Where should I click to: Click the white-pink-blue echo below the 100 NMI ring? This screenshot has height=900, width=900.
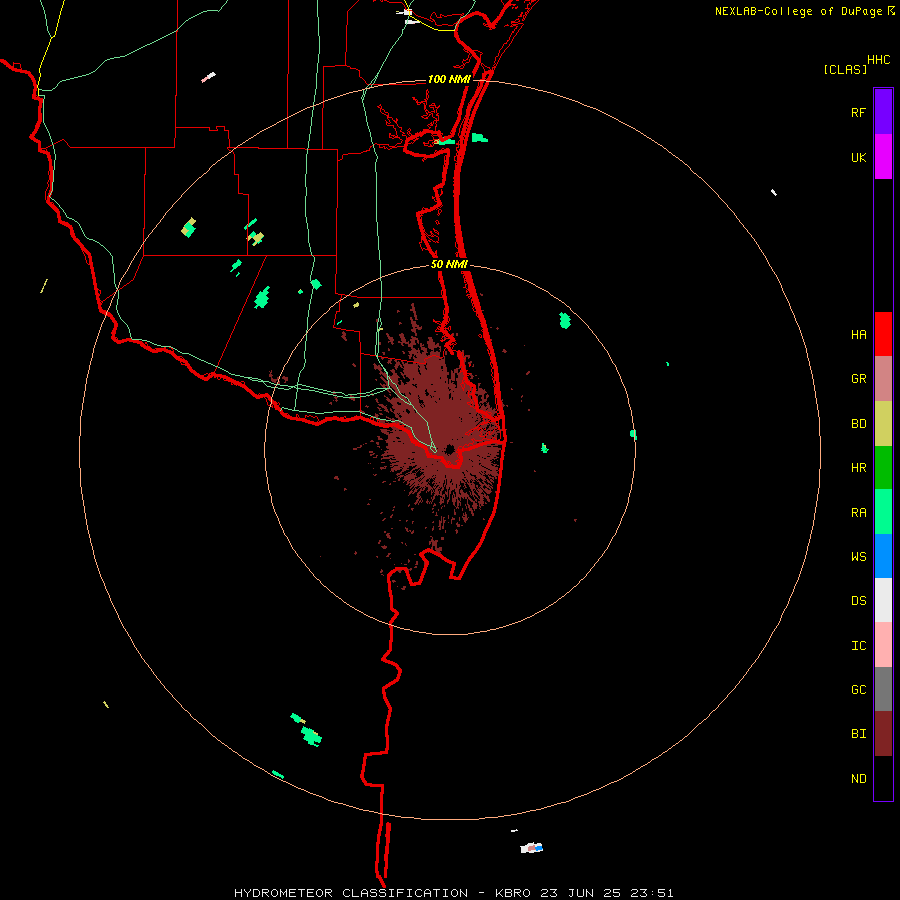[x=532, y=848]
